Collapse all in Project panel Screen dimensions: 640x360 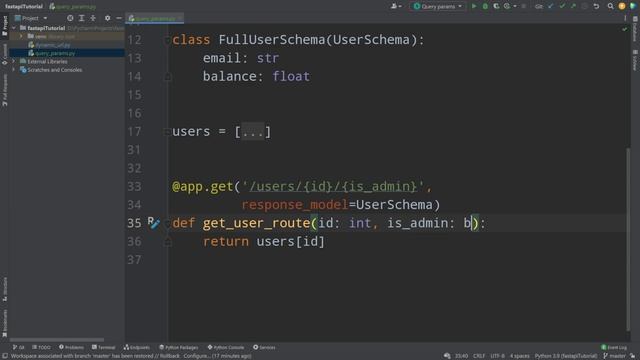pos(93,18)
